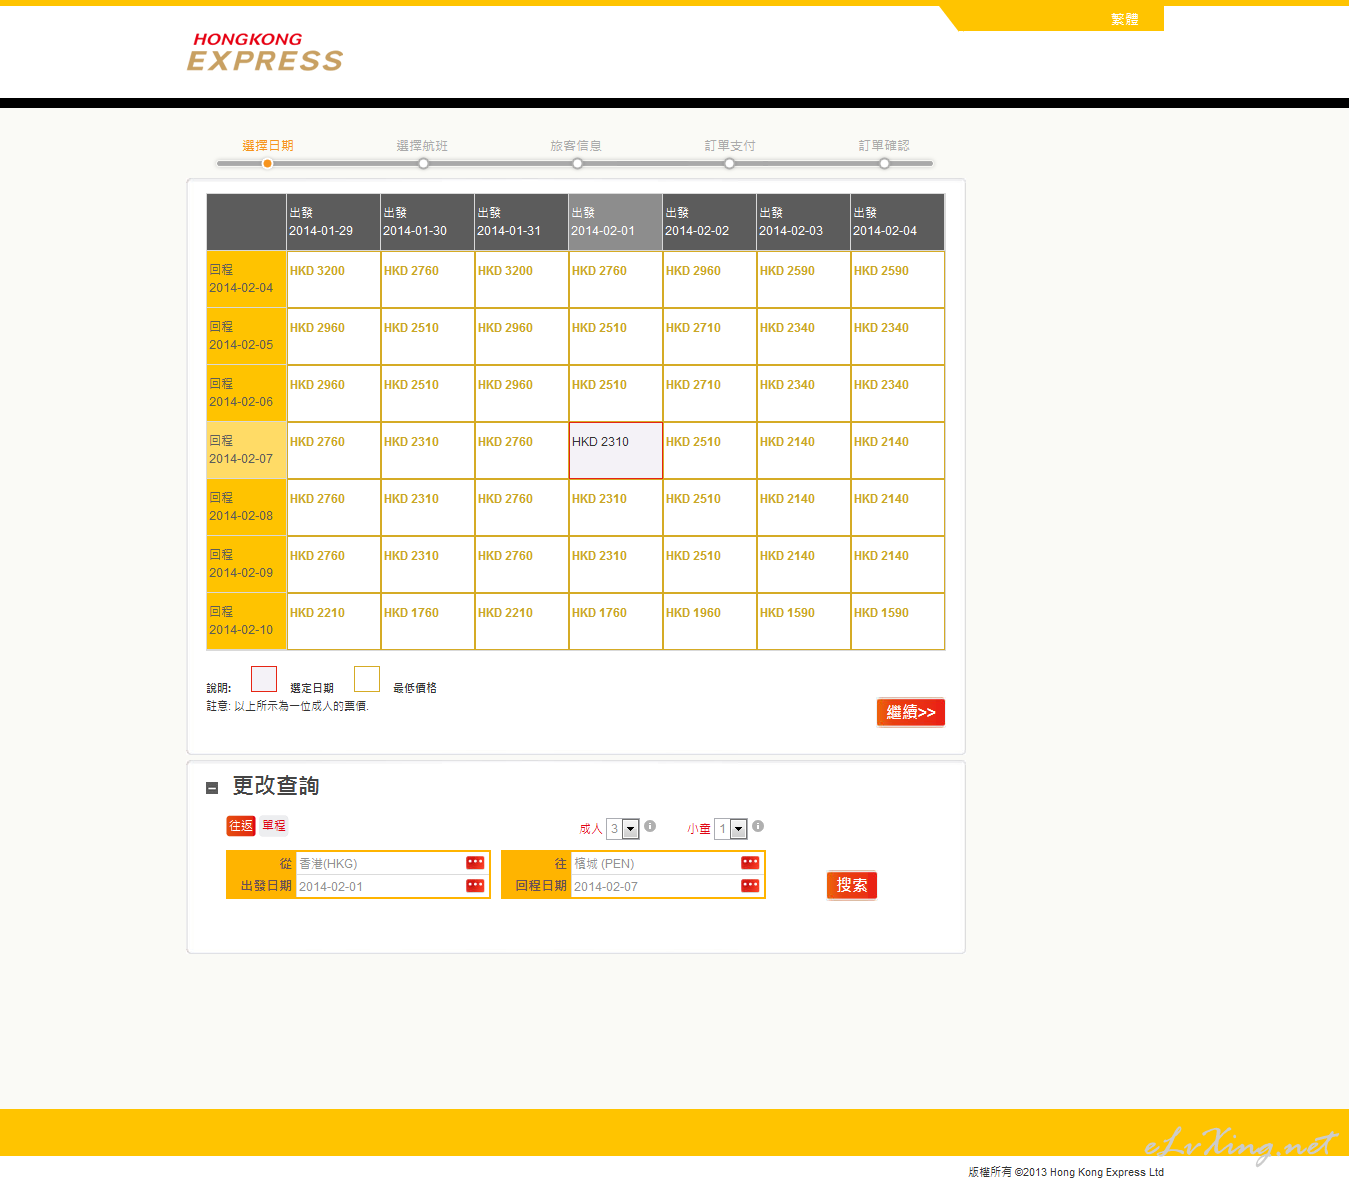Pick HKD 2510 fare for 02-02 / 02-09
Image resolution: width=1349 pixels, height=1179 pixels.
point(710,564)
